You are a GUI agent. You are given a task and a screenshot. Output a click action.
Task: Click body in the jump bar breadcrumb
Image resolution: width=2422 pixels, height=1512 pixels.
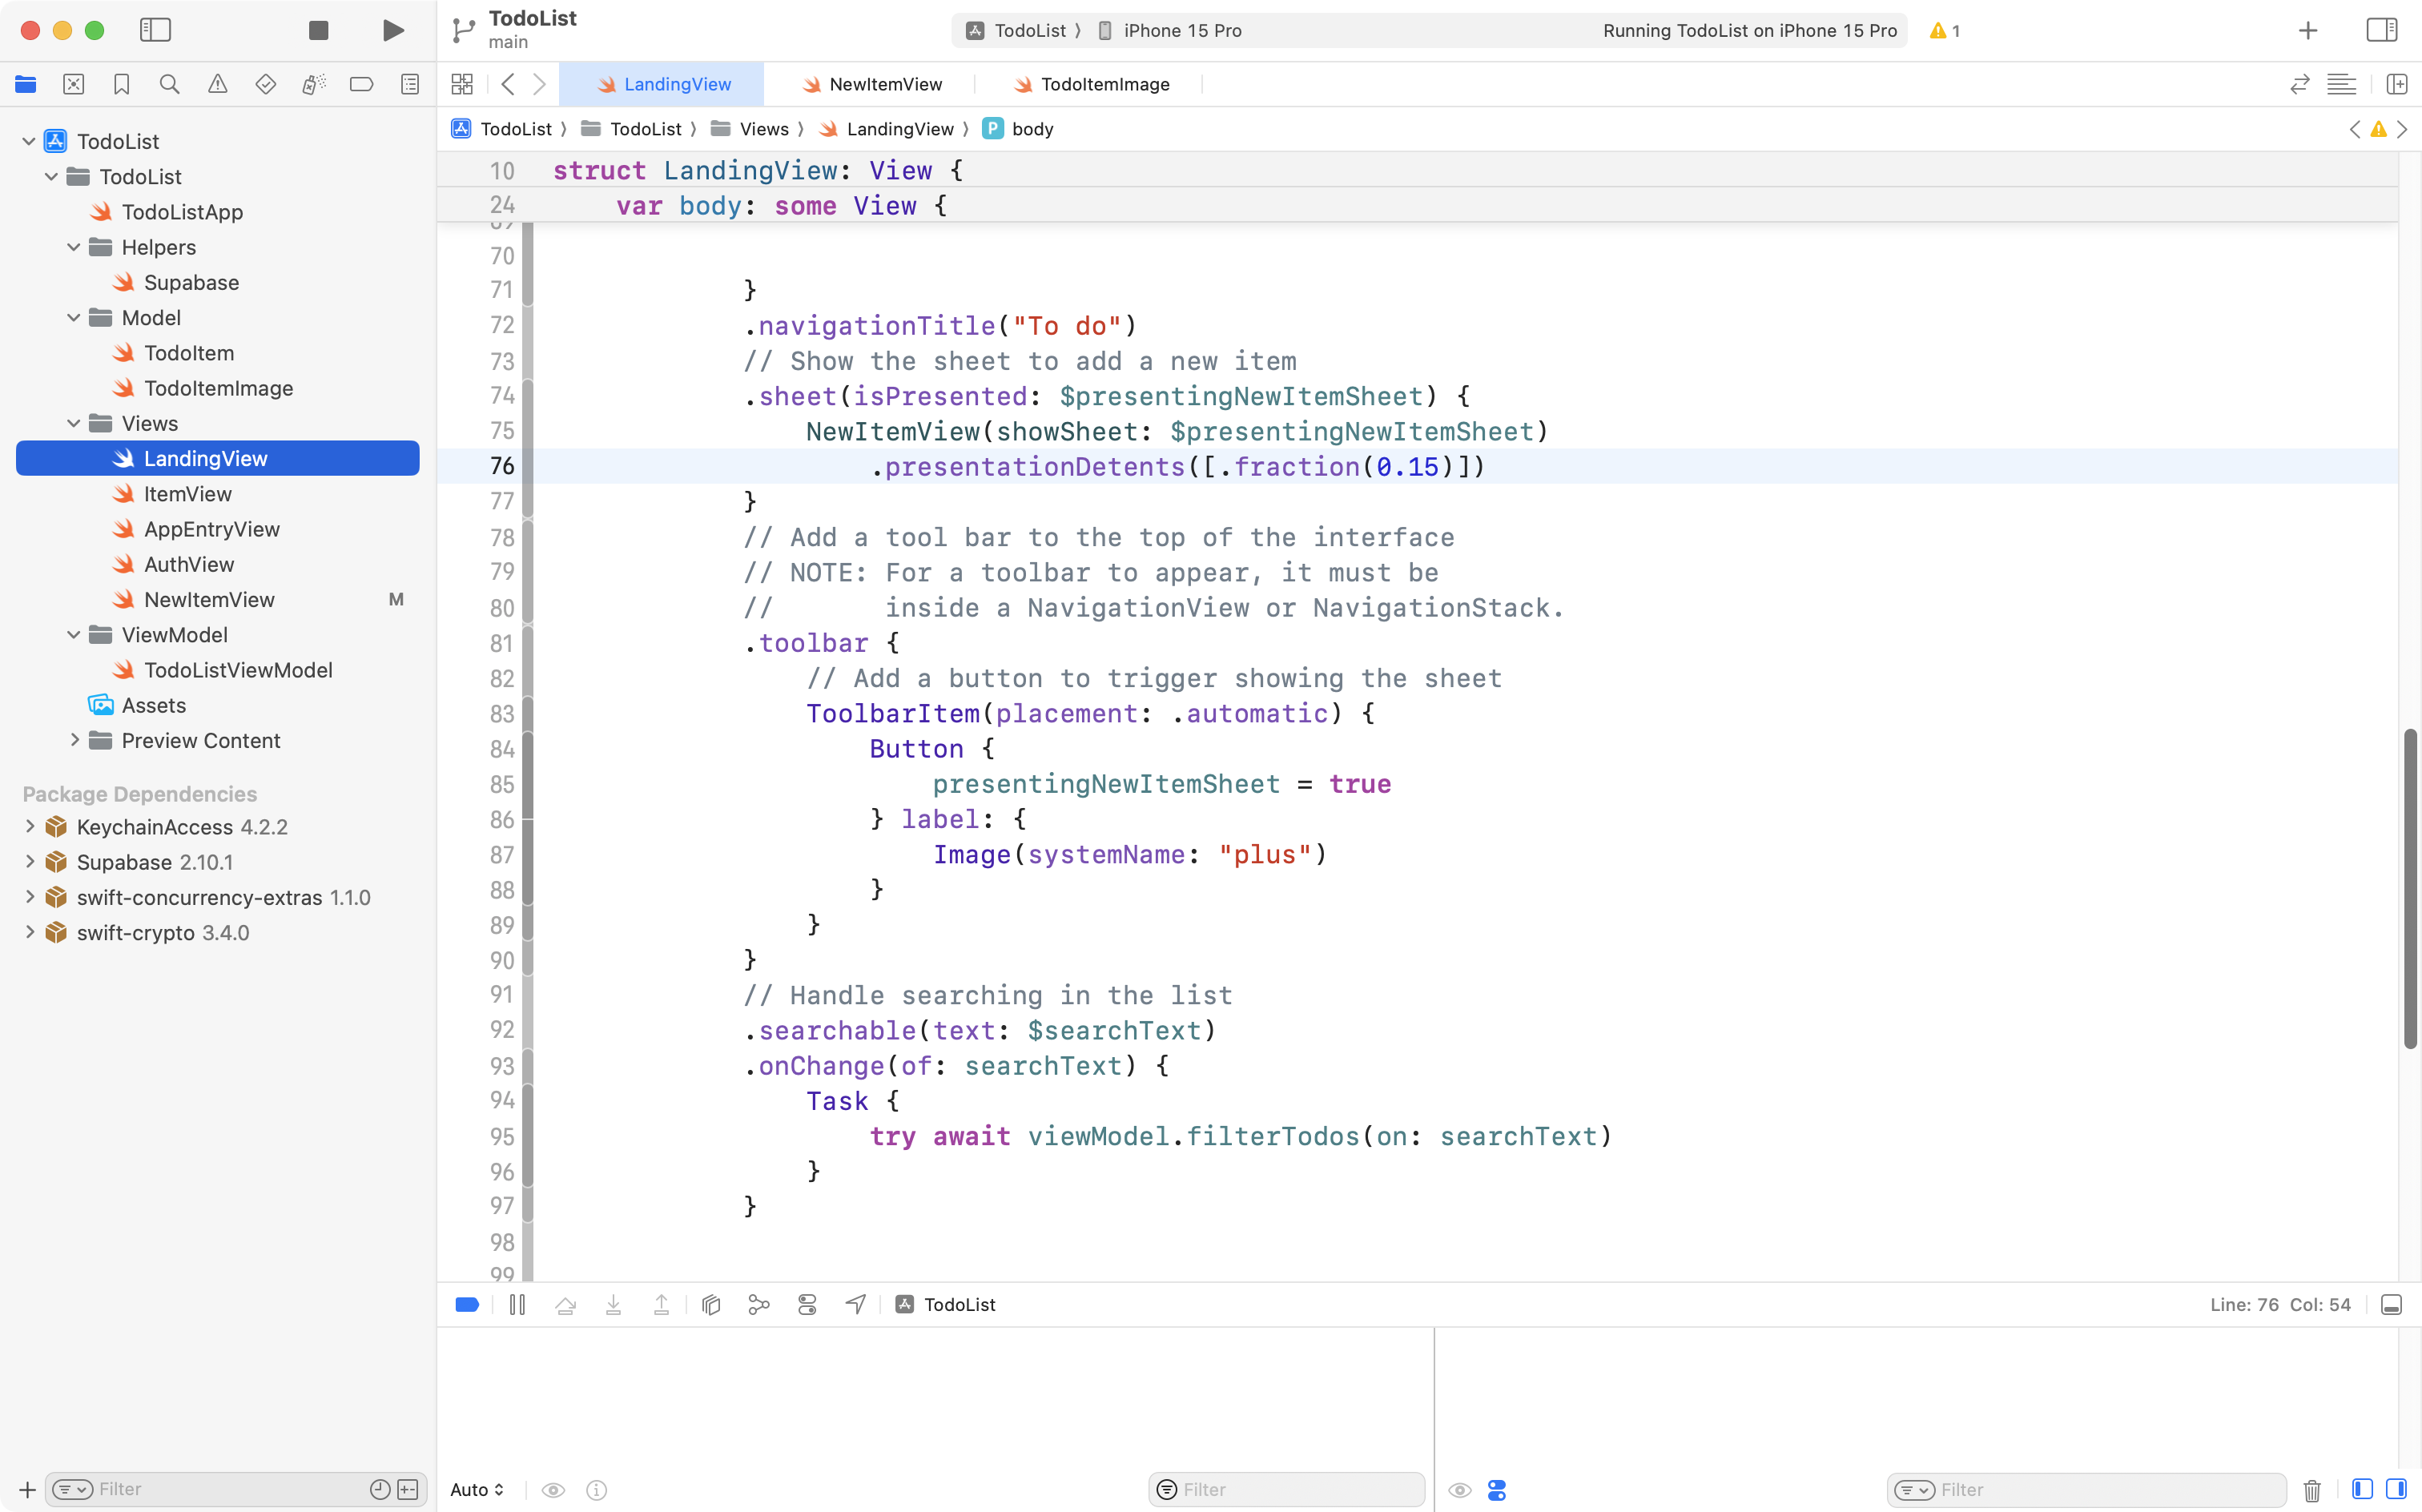[1032, 129]
